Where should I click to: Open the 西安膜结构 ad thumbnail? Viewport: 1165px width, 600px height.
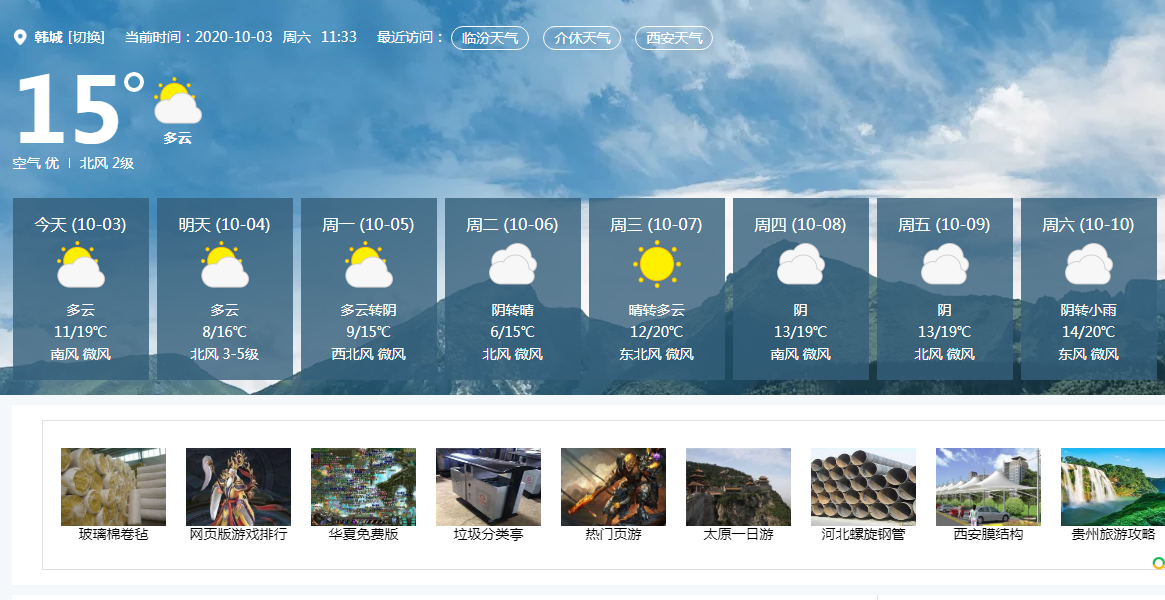988,487
